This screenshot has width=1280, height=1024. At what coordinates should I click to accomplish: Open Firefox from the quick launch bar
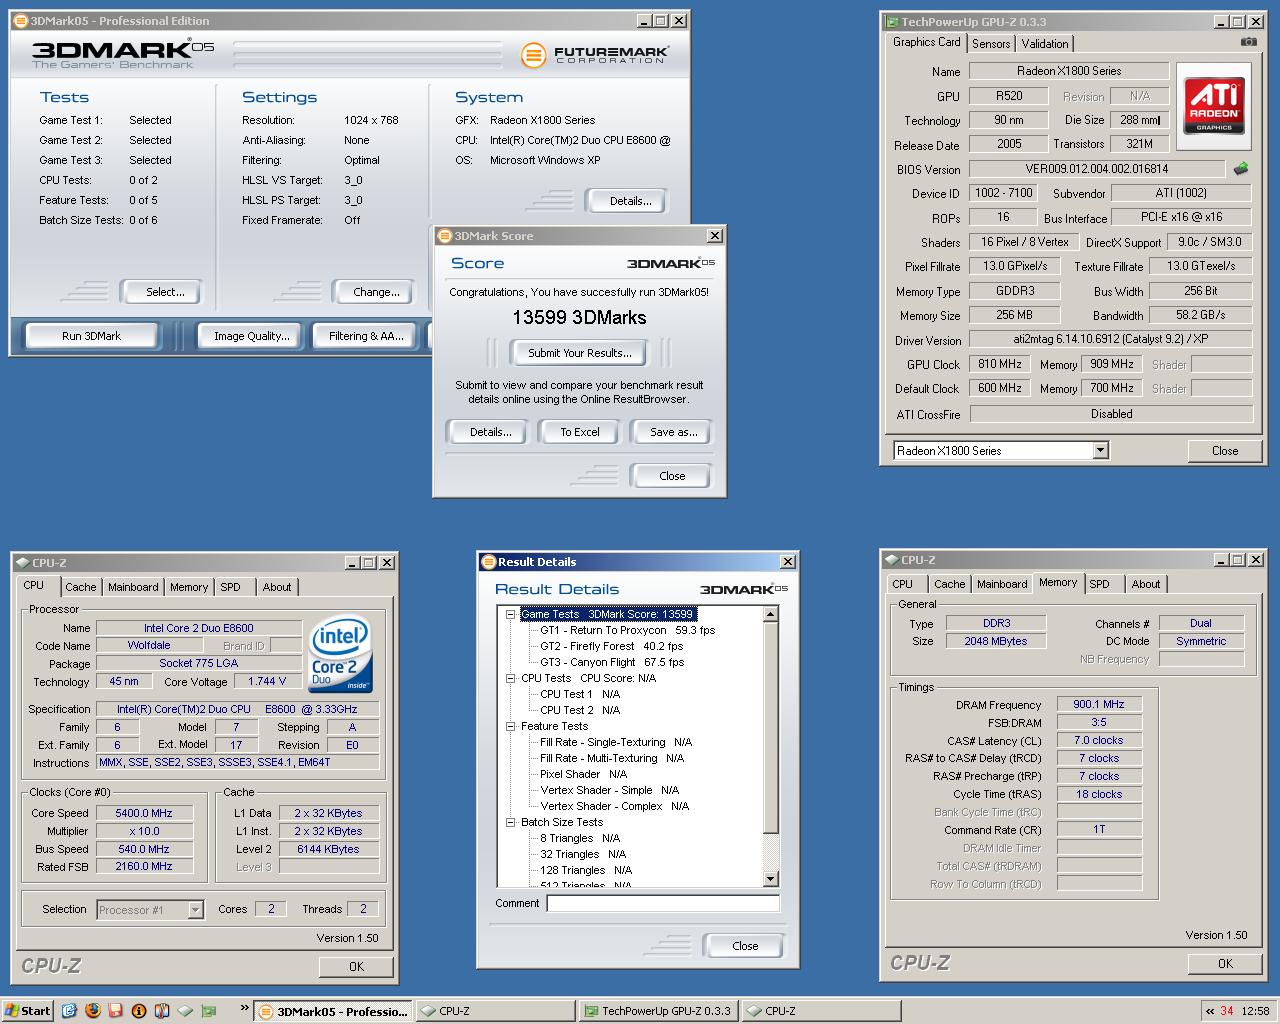[92, 1011]
